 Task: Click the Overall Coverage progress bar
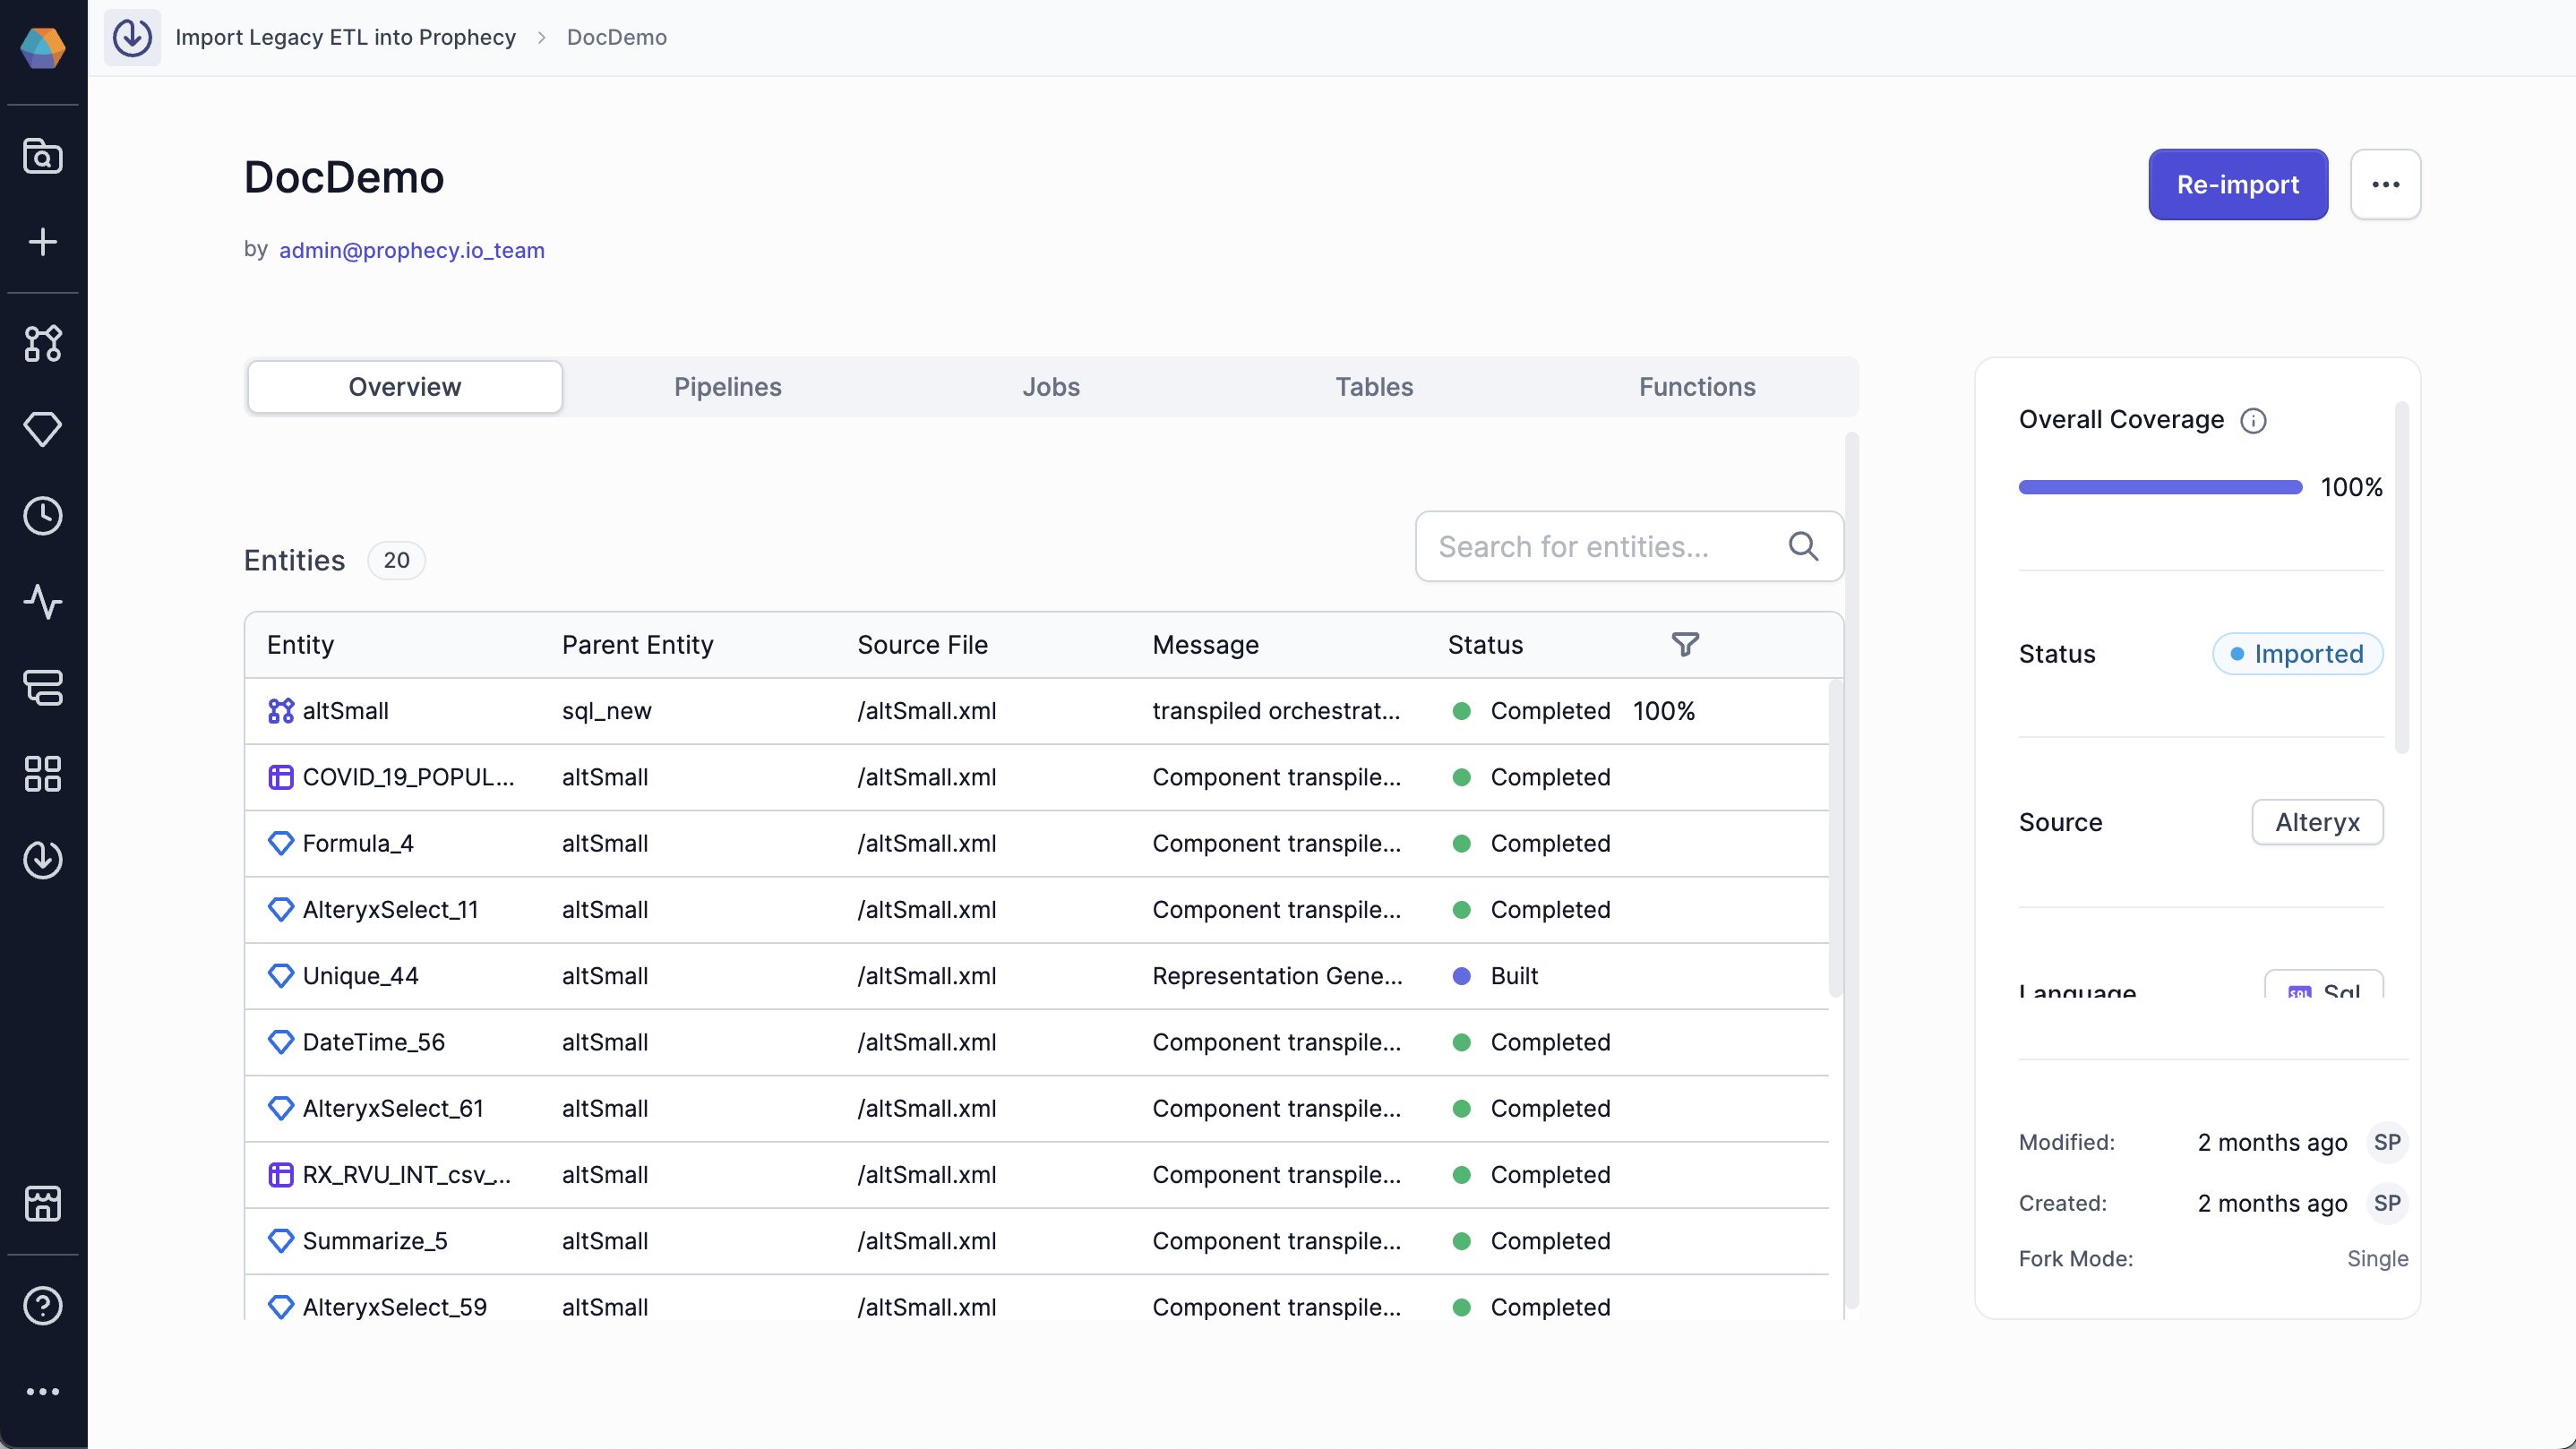click(x=2160, y=487)
